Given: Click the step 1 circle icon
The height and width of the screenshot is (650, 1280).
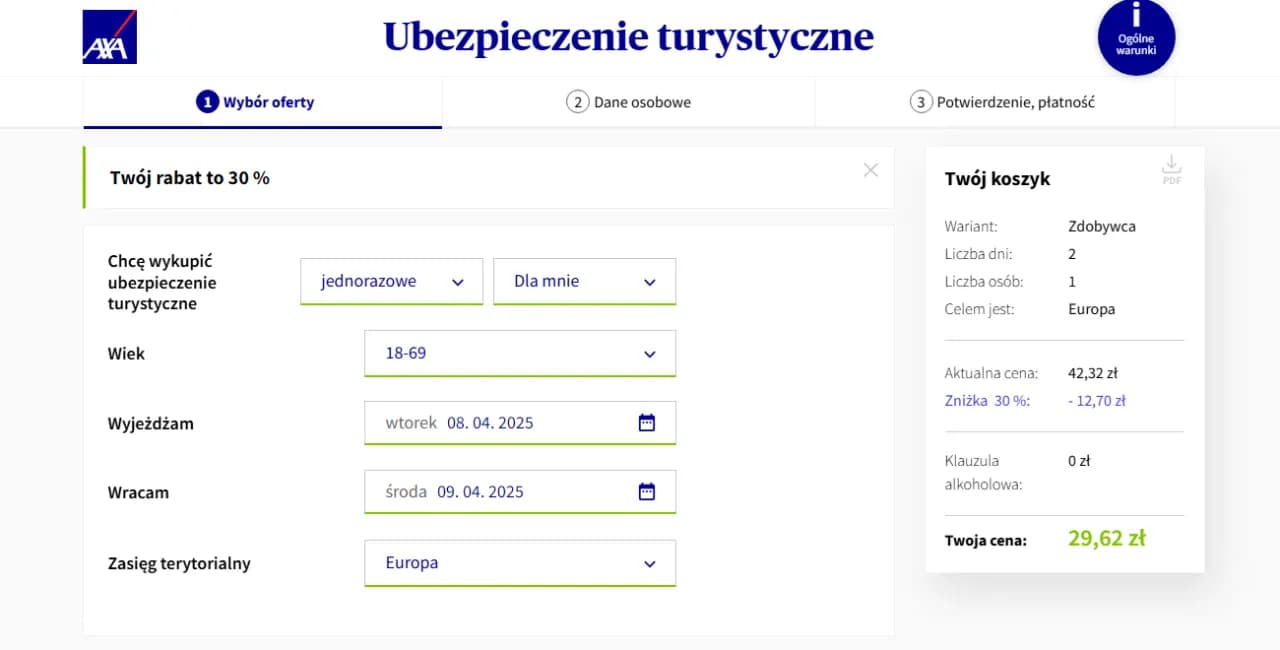Looking at the screenshot, I should point(207,101).
